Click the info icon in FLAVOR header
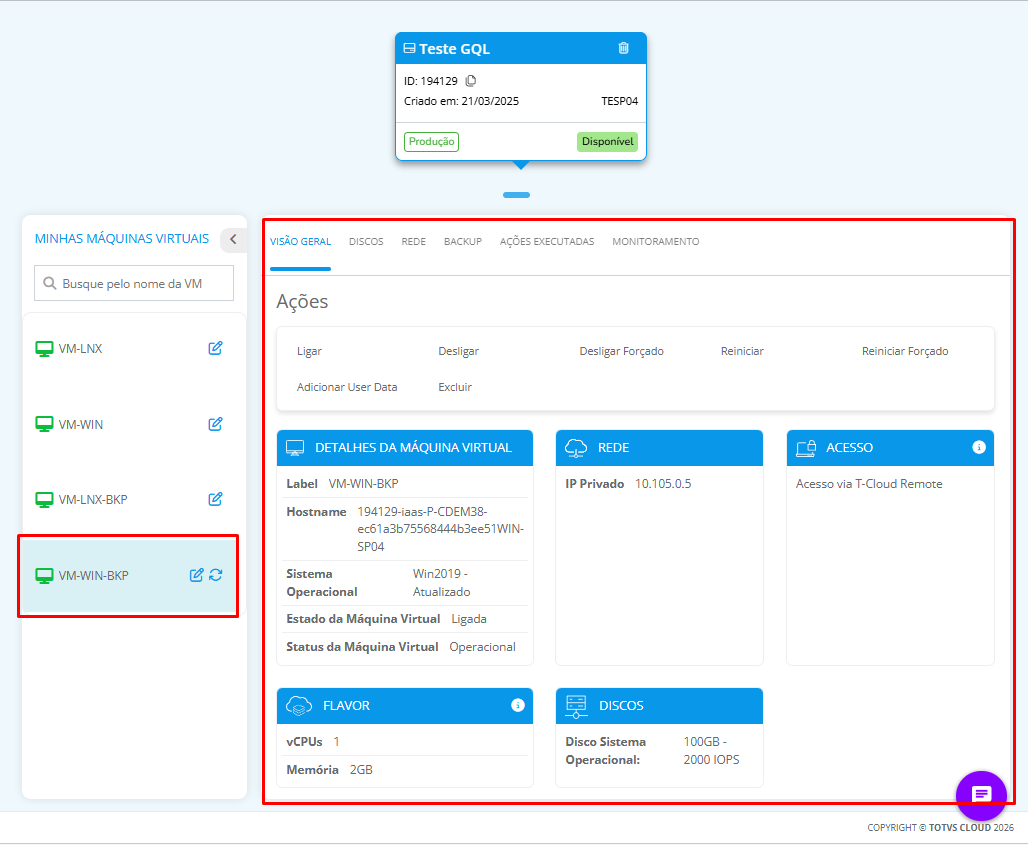1028x845 pixels. click(x=517, y=705)
